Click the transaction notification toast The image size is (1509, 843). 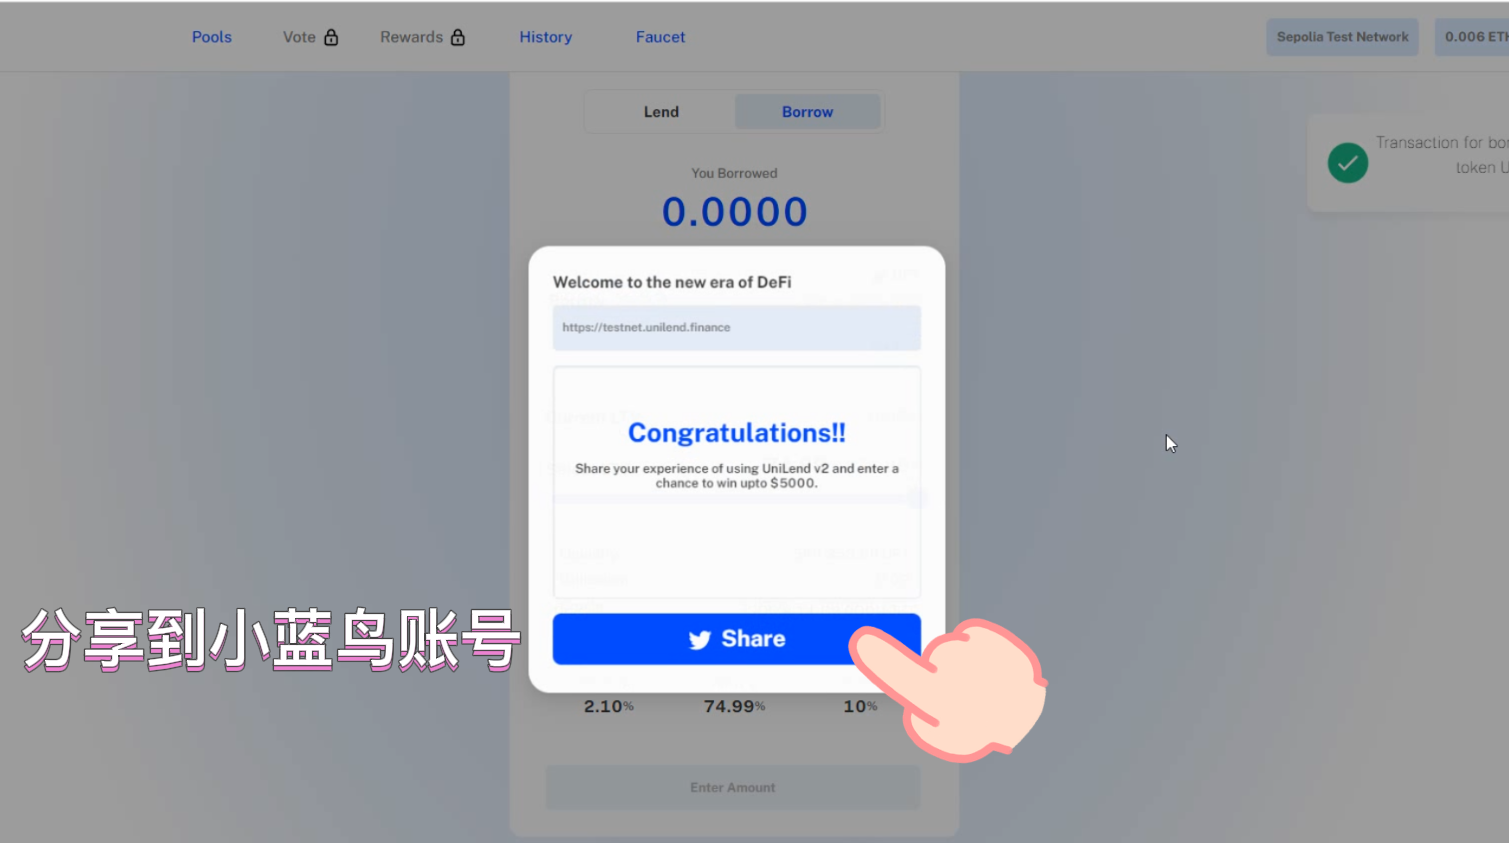point(1408,162)
